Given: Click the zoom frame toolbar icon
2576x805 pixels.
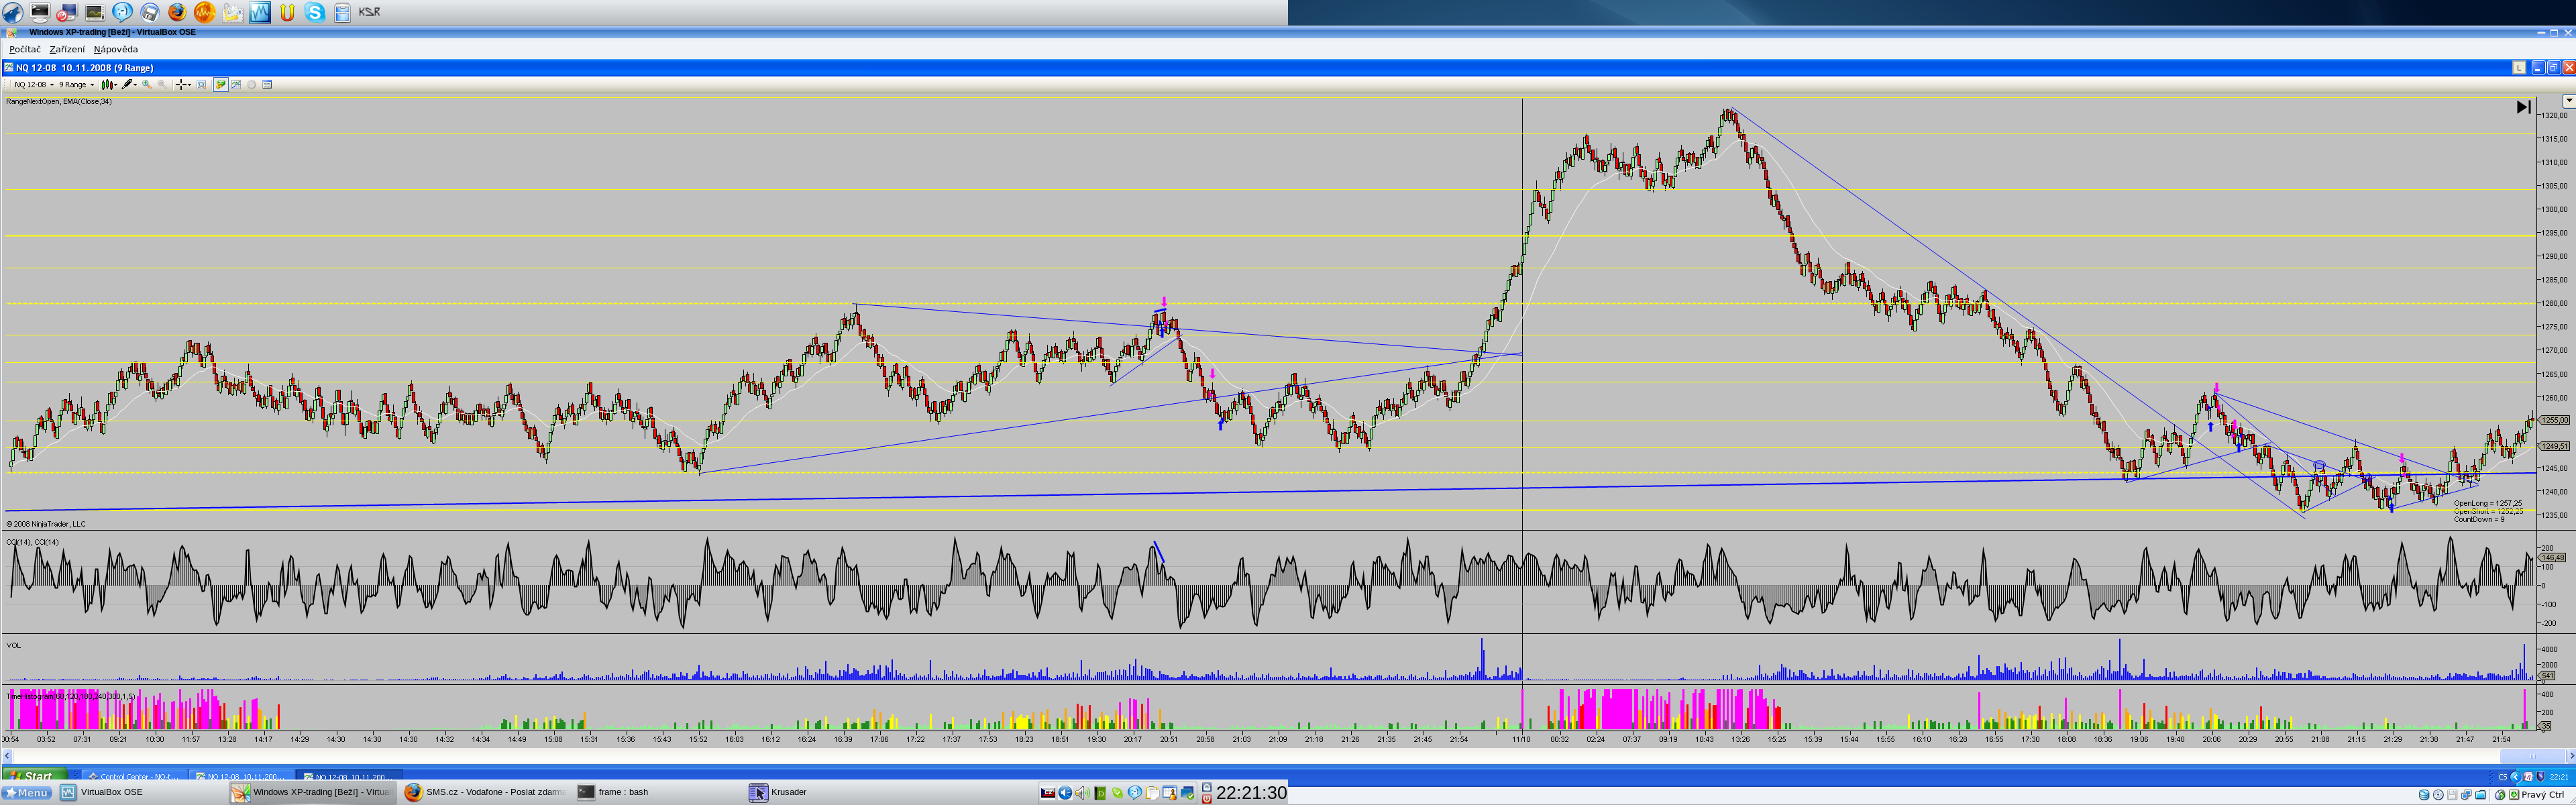Looking at the screenshot, I should [201, 85].
